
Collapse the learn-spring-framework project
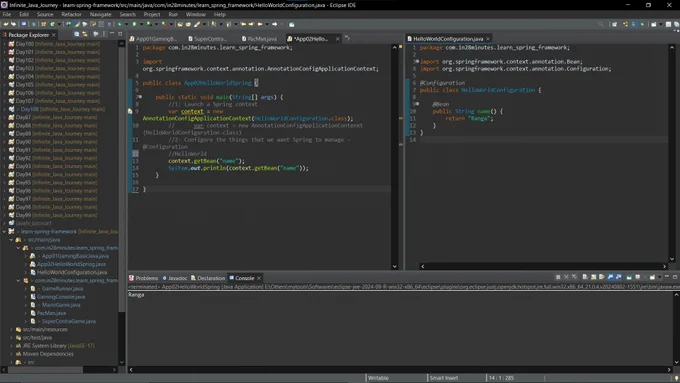pyautogui.click(x=4, y=232)
